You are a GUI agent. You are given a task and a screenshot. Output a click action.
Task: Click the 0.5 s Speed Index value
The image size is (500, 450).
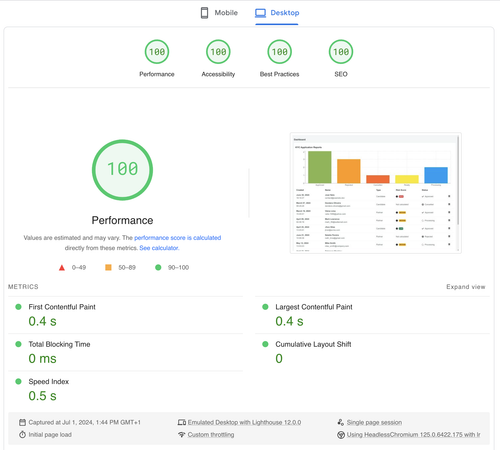[x=42, y=396]
